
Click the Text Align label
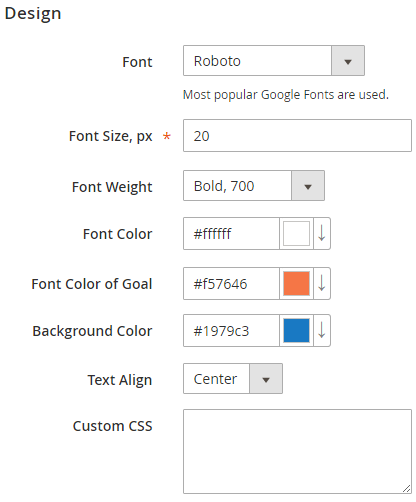(x=120, y=380)
